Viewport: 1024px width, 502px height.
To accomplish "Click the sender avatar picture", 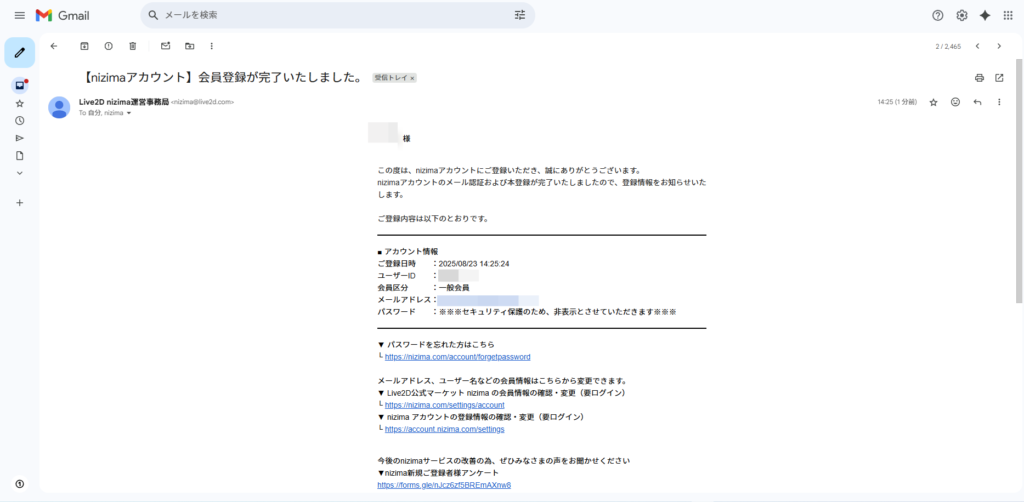I will 59,107.
